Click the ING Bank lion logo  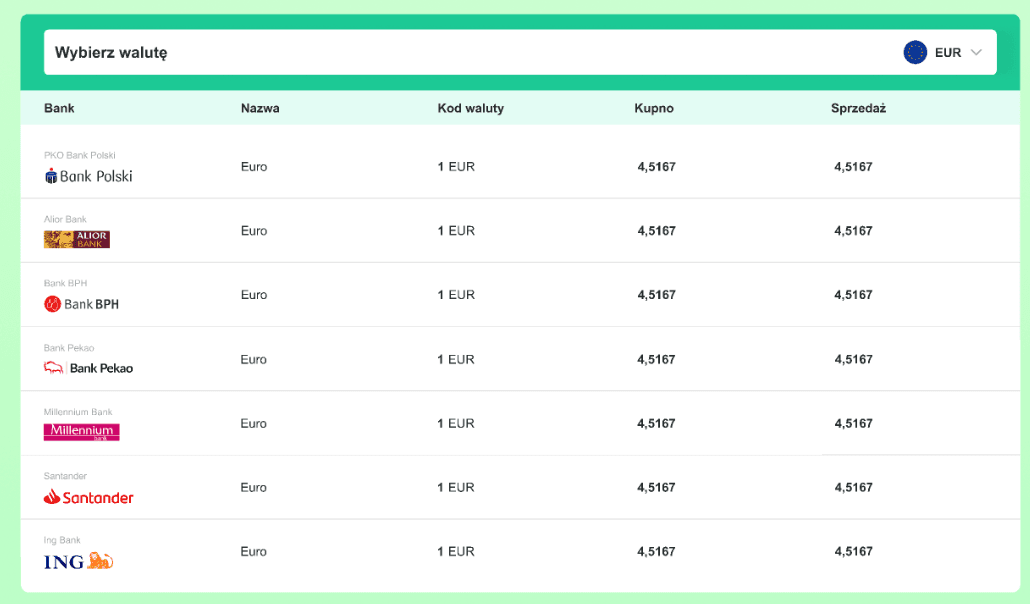pyautogui.click(x=100, y=561)
